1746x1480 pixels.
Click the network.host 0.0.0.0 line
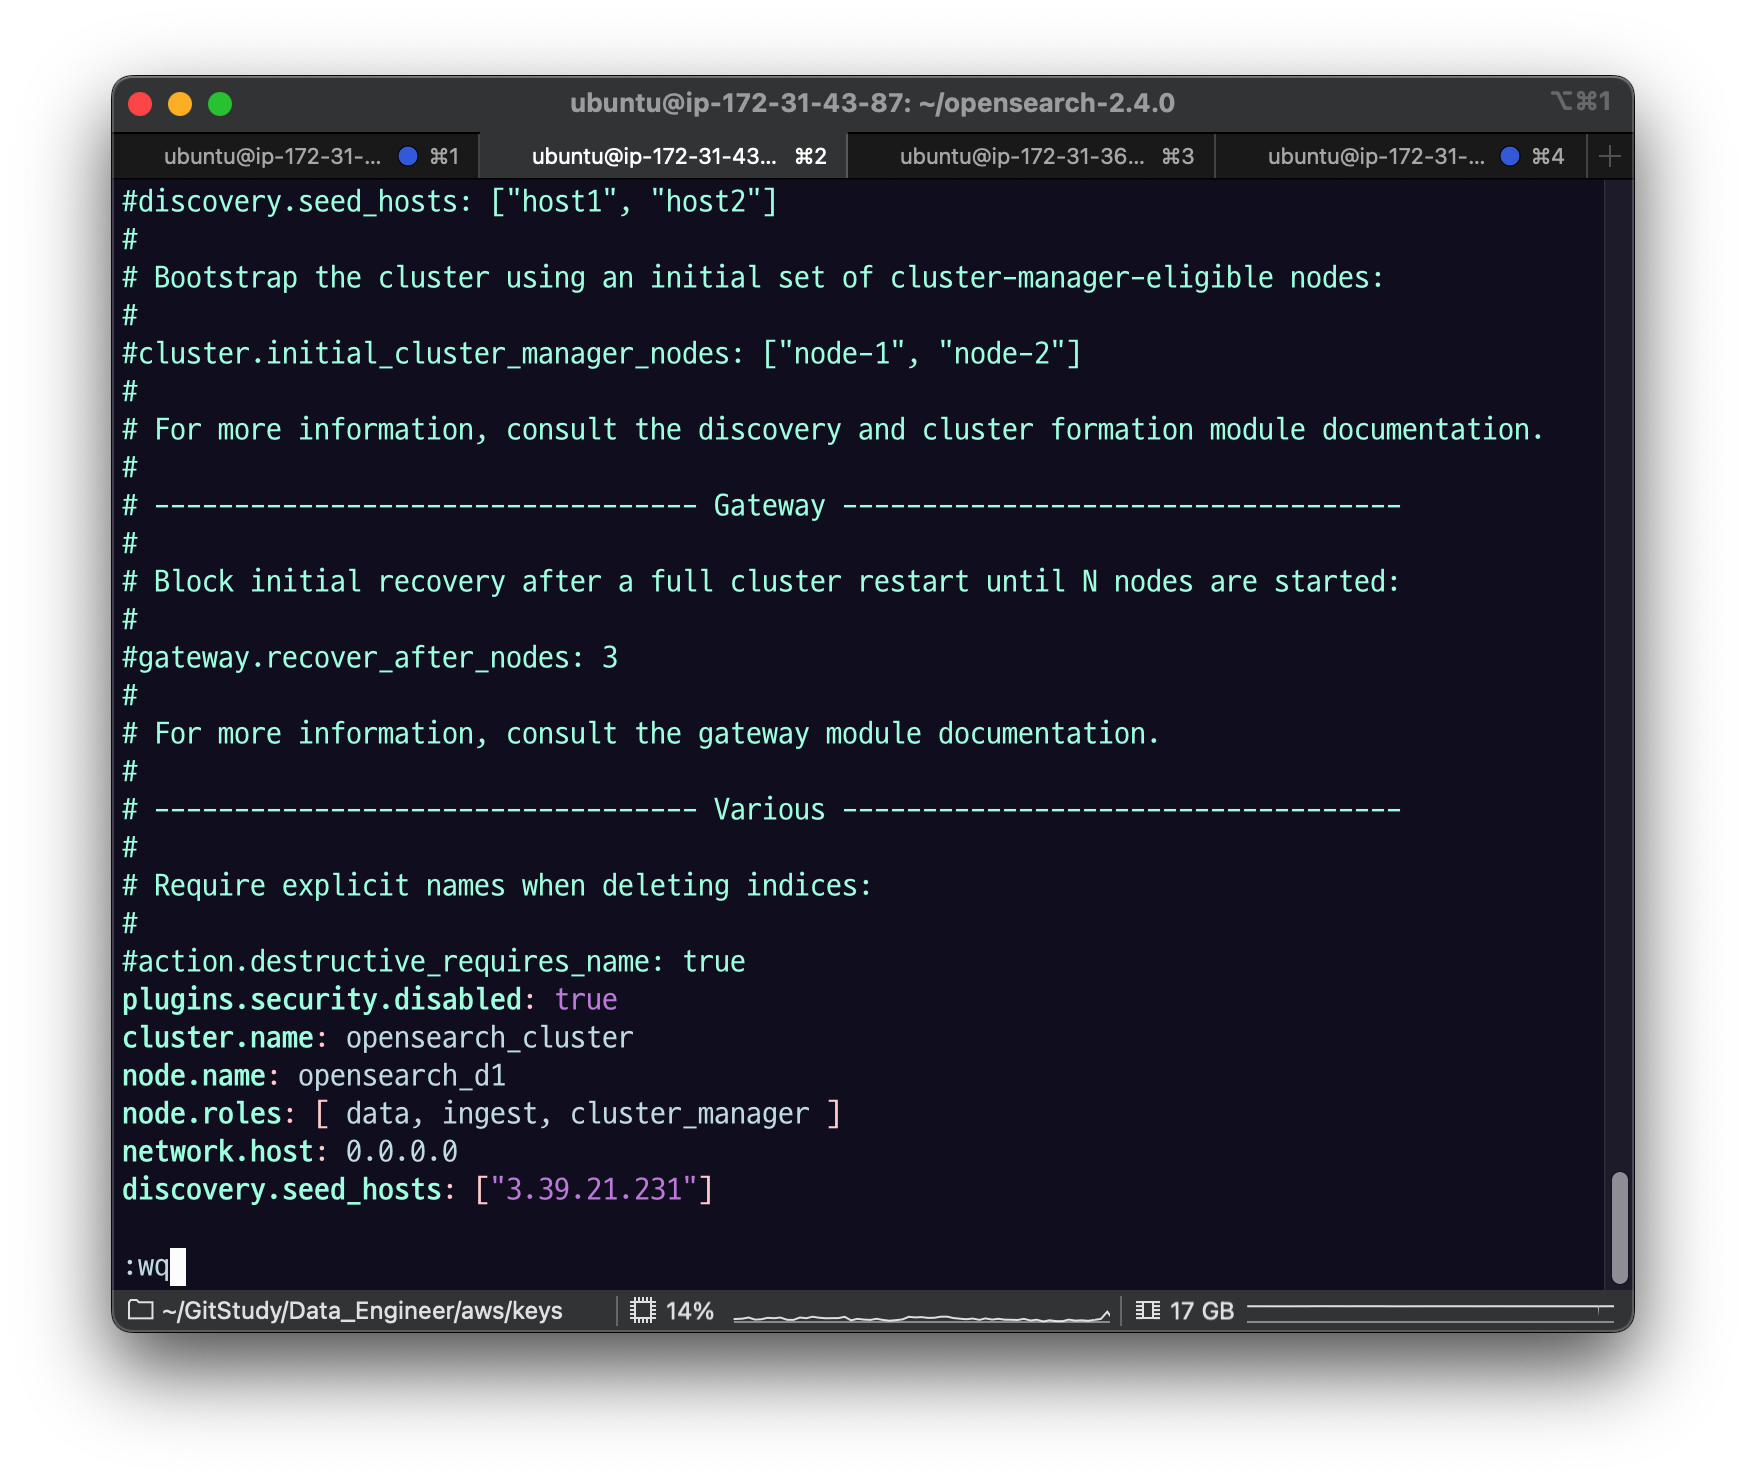pos(290,1152)
